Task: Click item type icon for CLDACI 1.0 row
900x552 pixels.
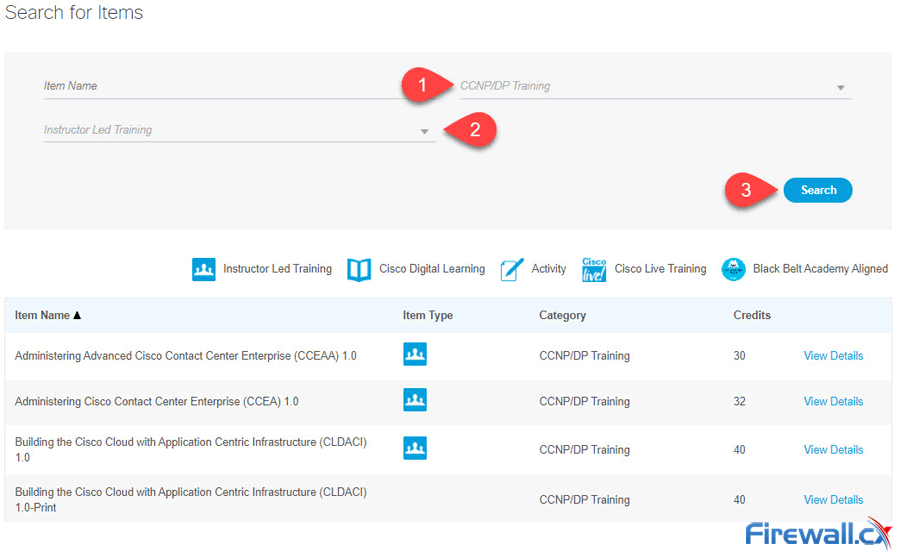Action: [415, 448]
